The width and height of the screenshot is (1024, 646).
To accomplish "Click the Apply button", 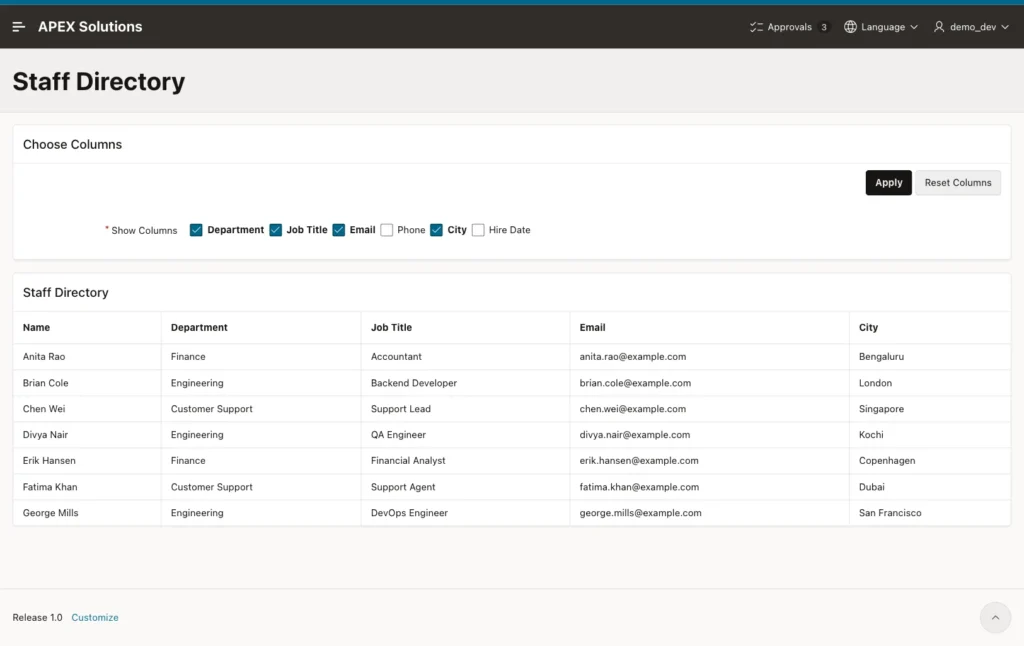I will click(x=888, y=183).
